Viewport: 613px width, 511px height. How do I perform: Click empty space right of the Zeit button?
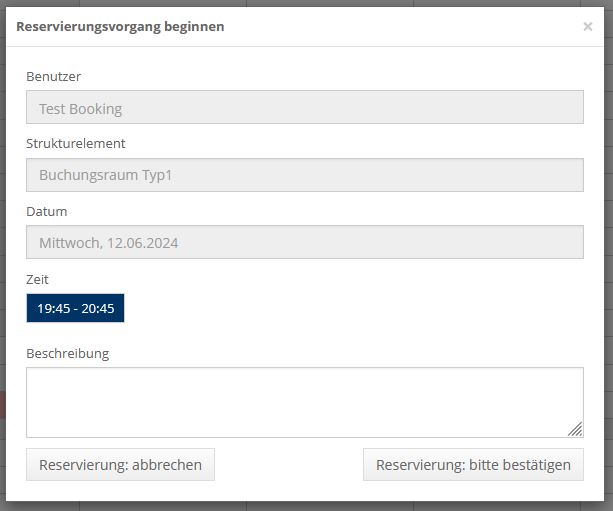click(350, 309)
